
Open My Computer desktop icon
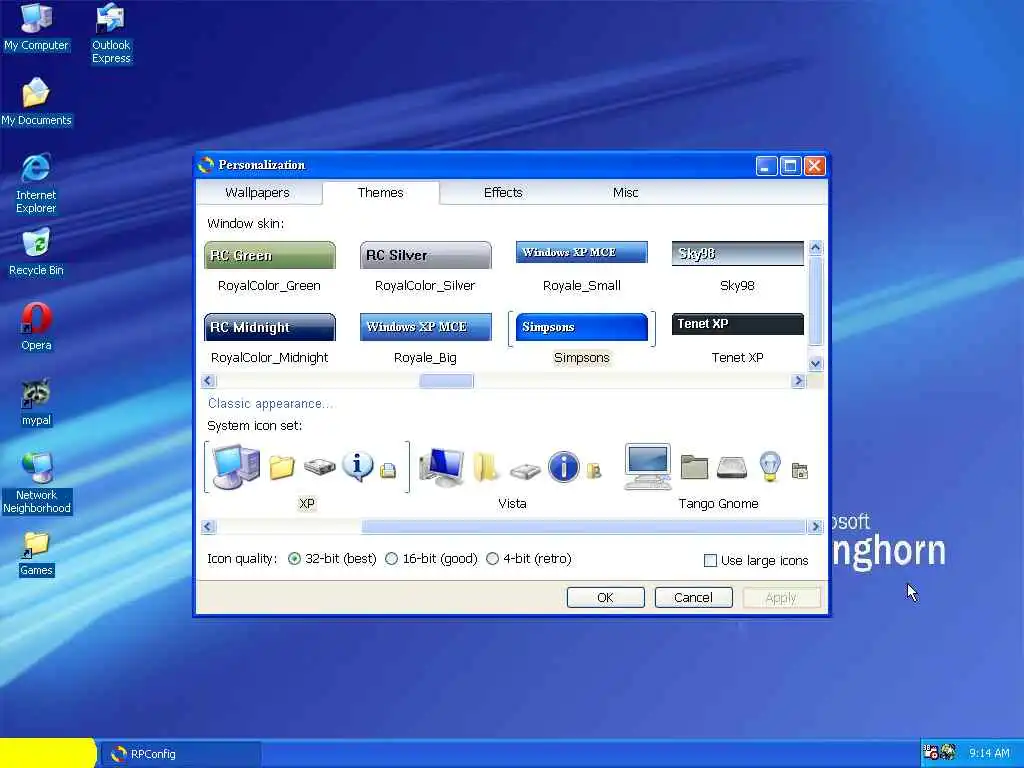pyautogui.click(x=36, y=27)
